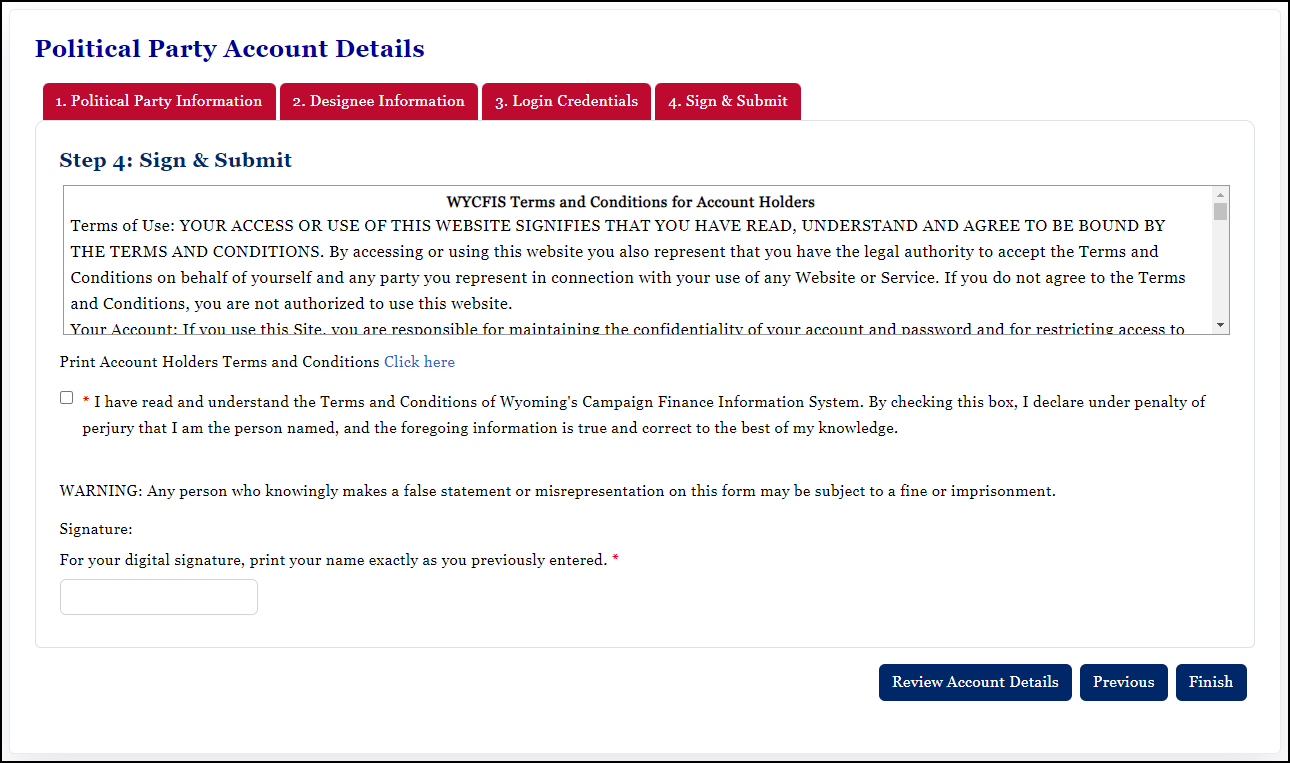Viewport: 1290px width, 763px height.
Task: Click the empty scrollbar track in terms box
Action: [1220, 270]
